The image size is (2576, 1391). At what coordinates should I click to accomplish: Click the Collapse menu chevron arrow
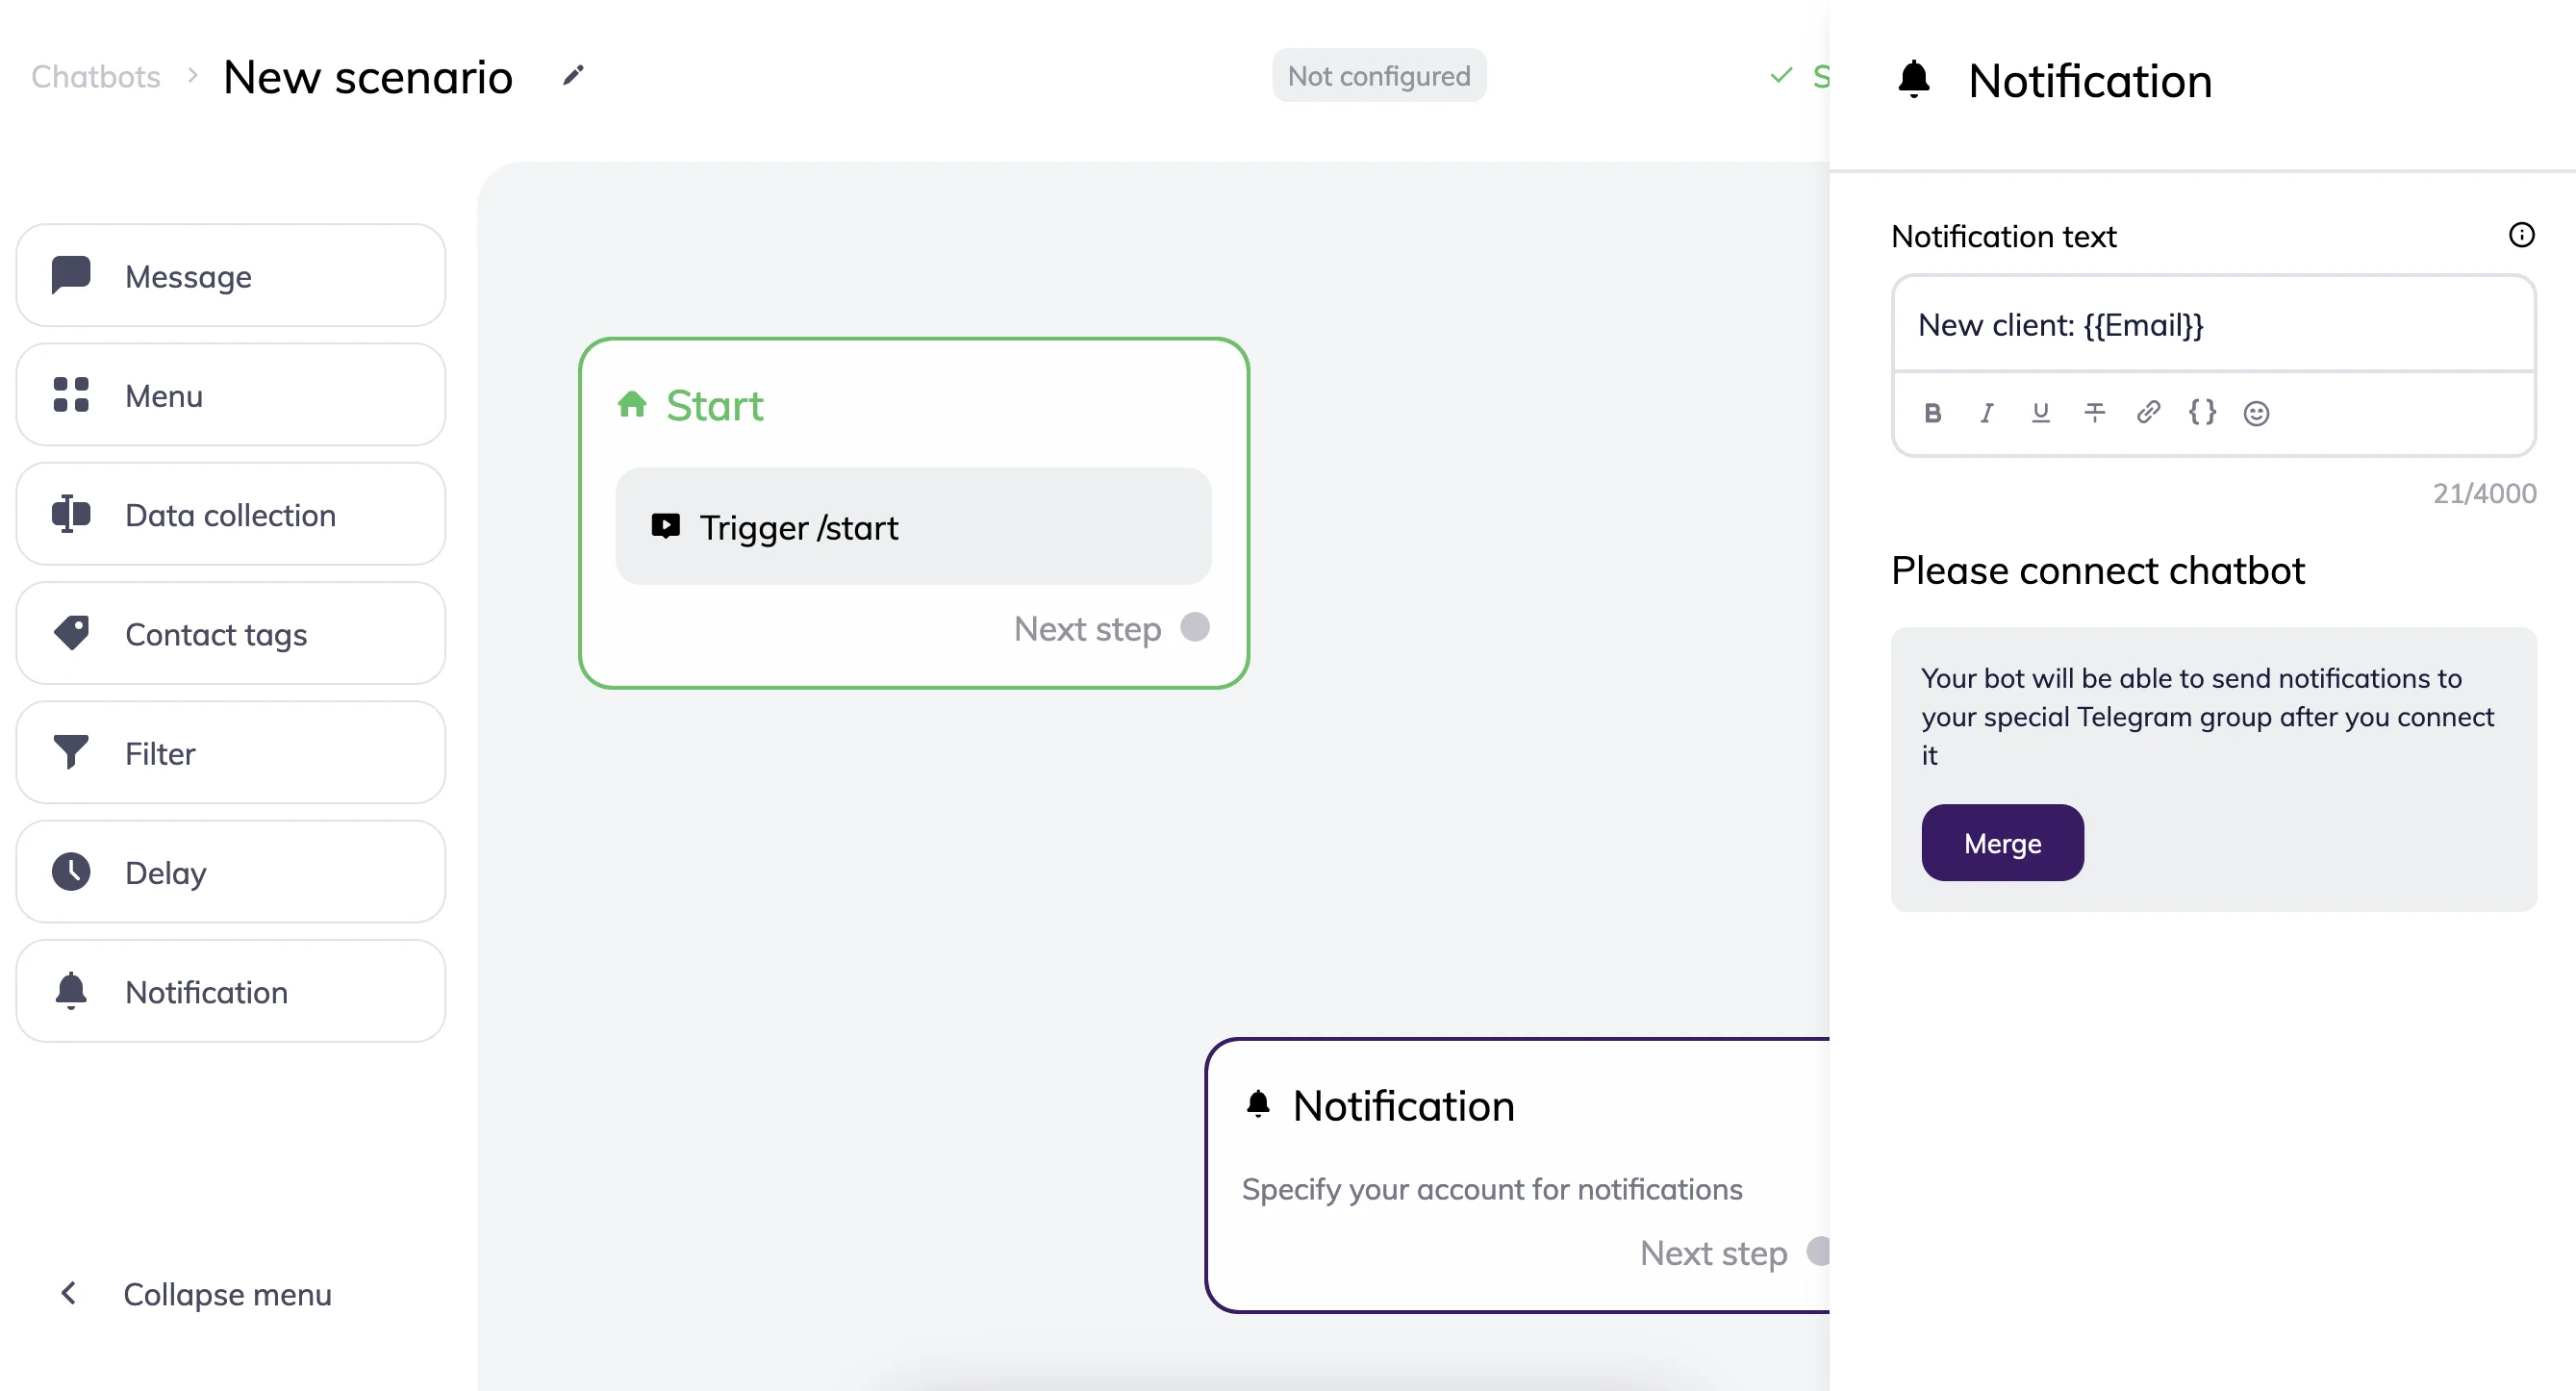[x=69, y=1293]
